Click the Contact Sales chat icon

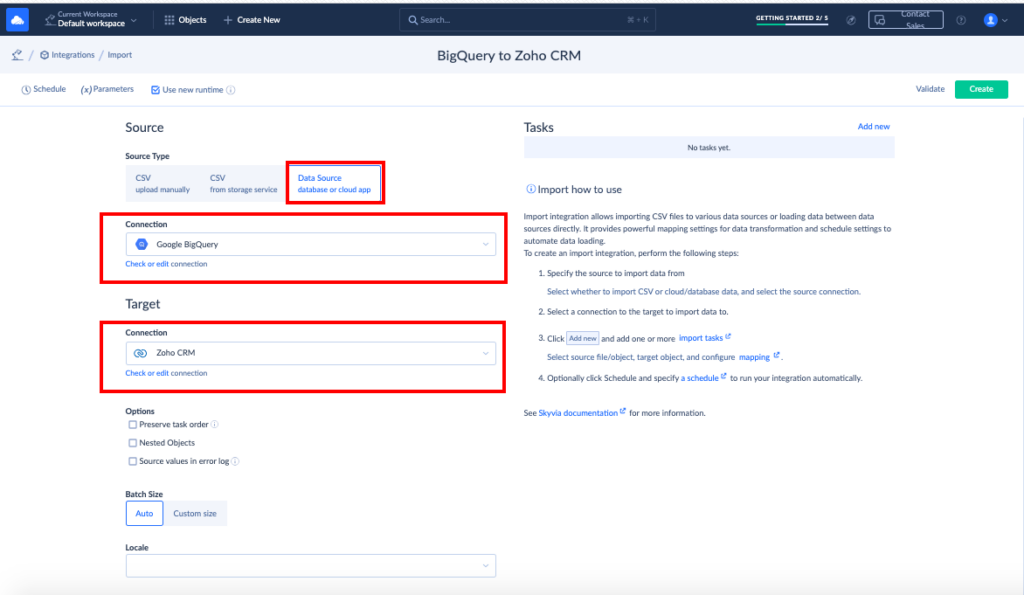pos(880,20)
